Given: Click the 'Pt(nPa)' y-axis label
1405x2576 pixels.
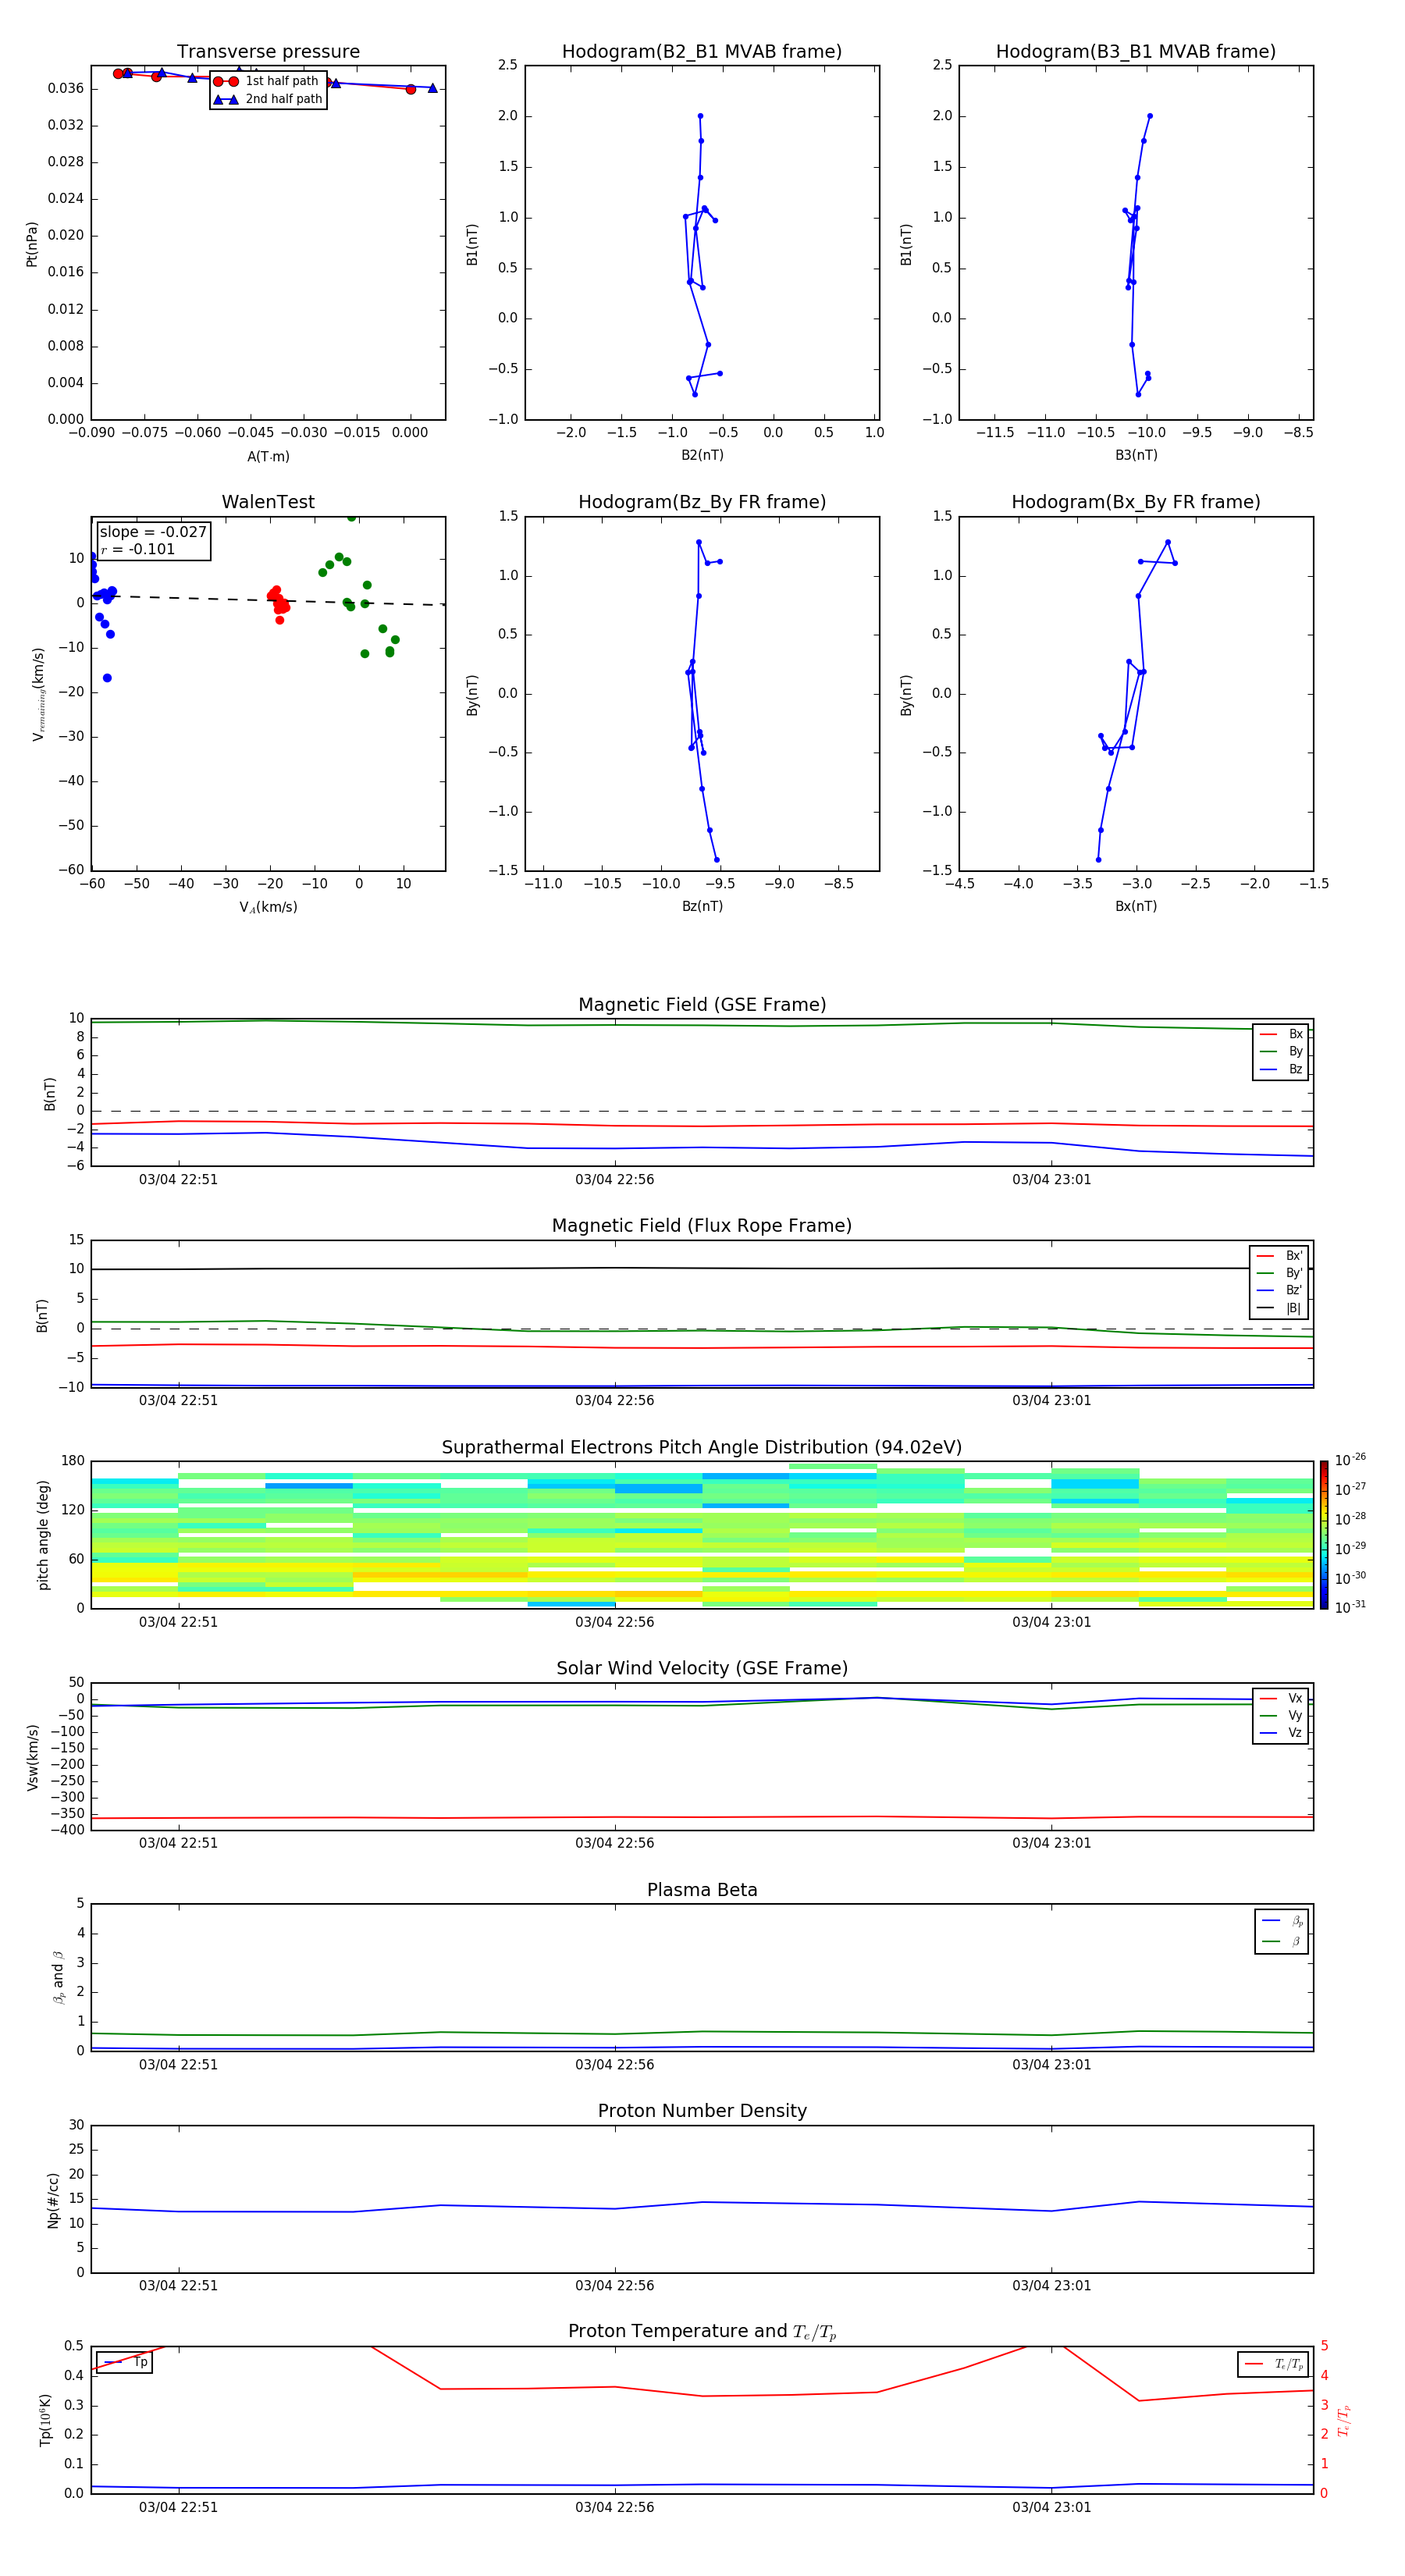Looking at the screenshot, I should tap(32, 244).
